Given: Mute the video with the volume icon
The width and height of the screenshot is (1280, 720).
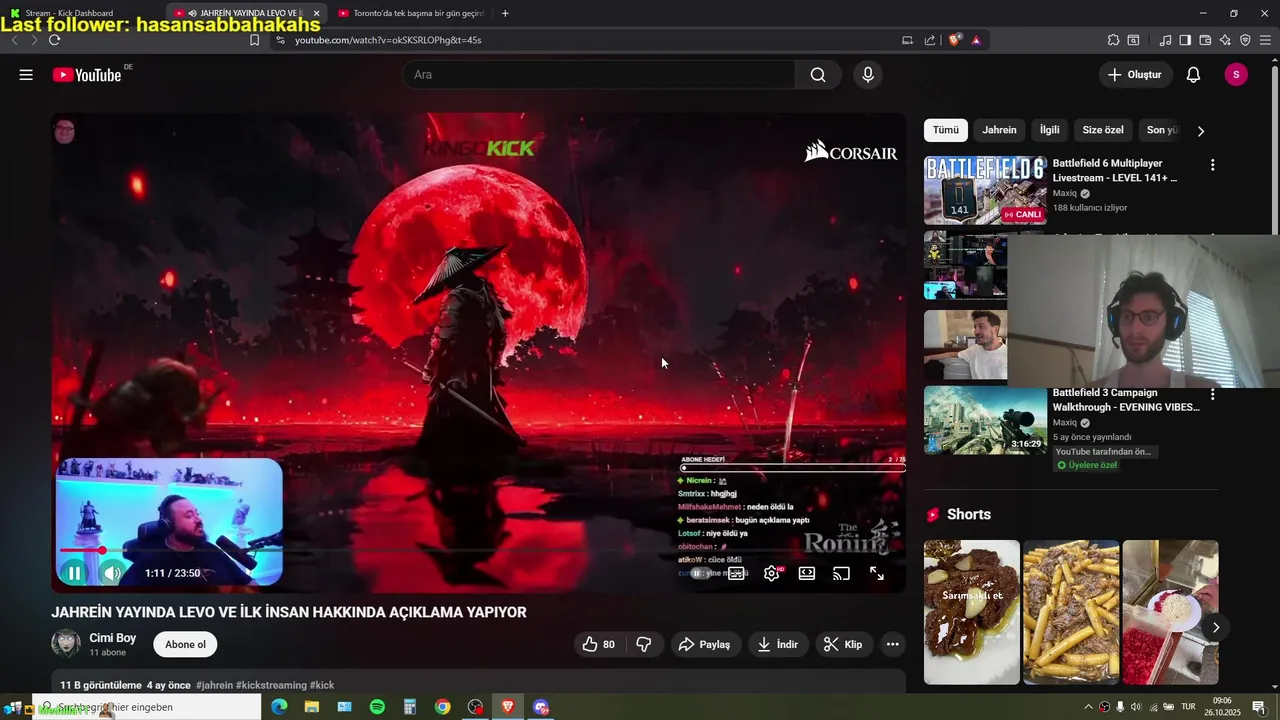Looking at the screenshot, I should 111,573.
